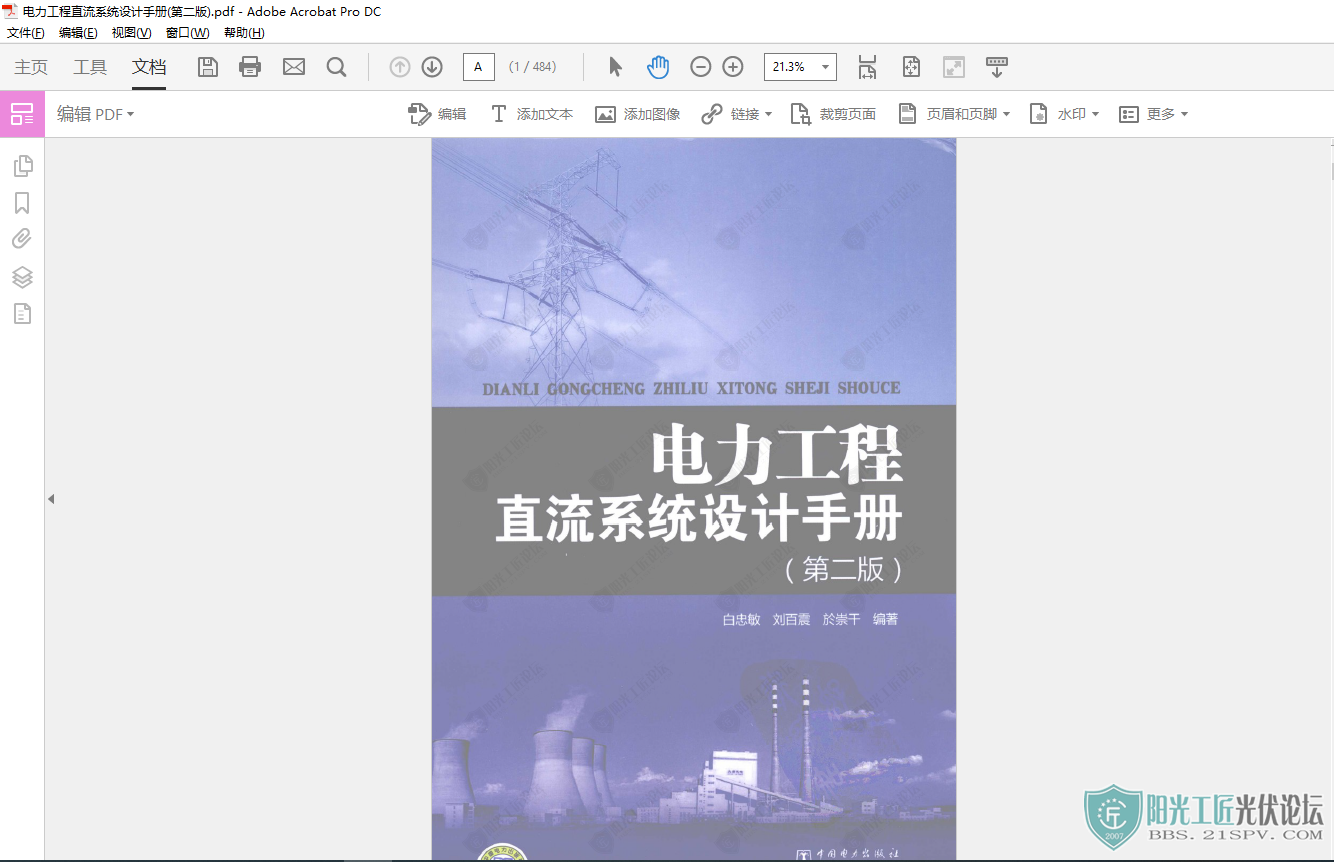The image size is (1334, 862).
Task: Open the 链接 link dropdown
Action: (737, 114)
